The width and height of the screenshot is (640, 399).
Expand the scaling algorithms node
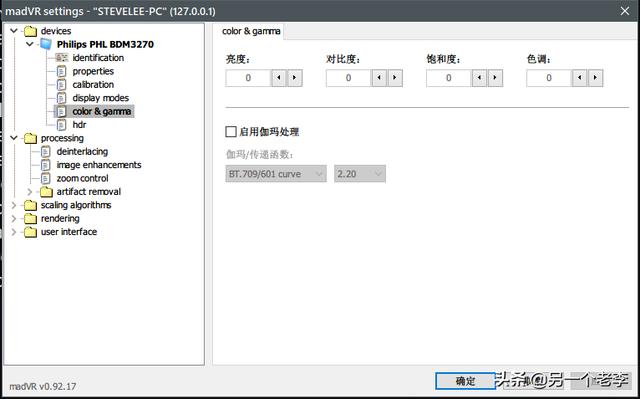(14, 205)
